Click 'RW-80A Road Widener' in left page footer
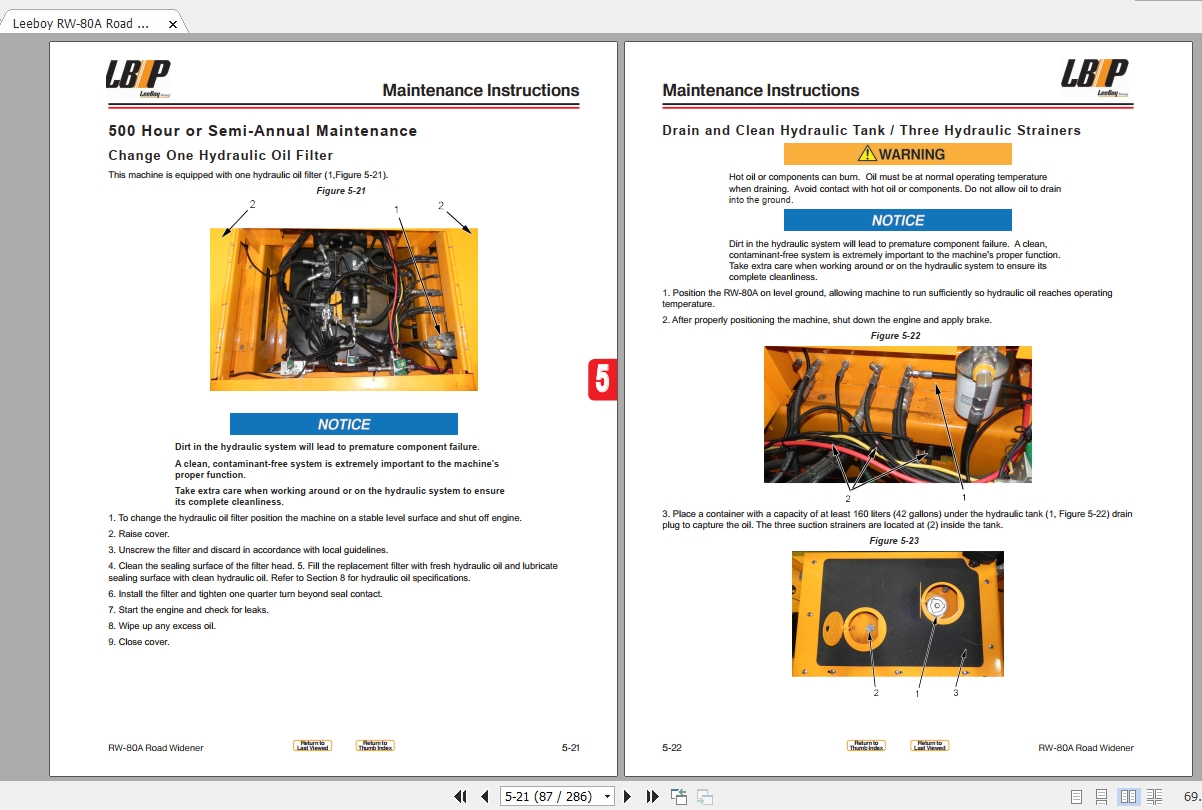 [x=156, y=748]
